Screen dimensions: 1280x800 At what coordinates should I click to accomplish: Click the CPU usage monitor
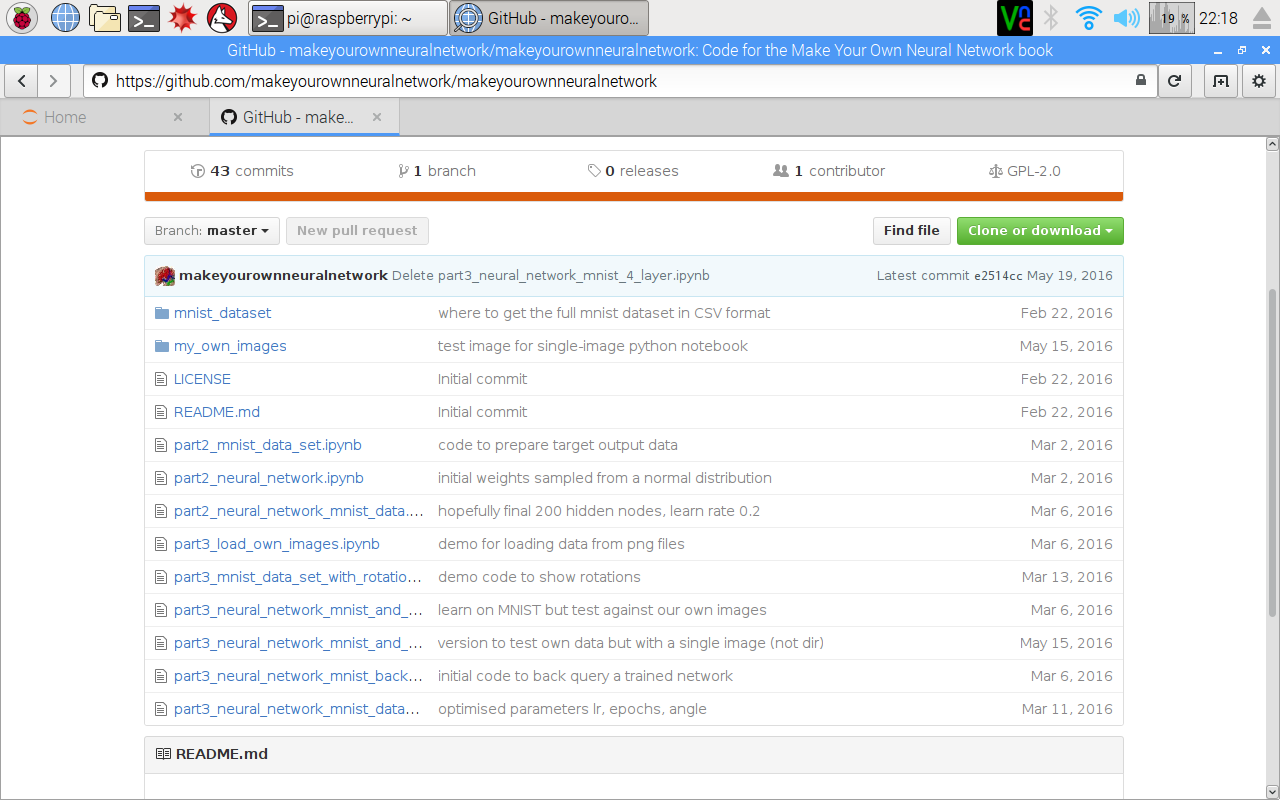[x=1171, y=17]
